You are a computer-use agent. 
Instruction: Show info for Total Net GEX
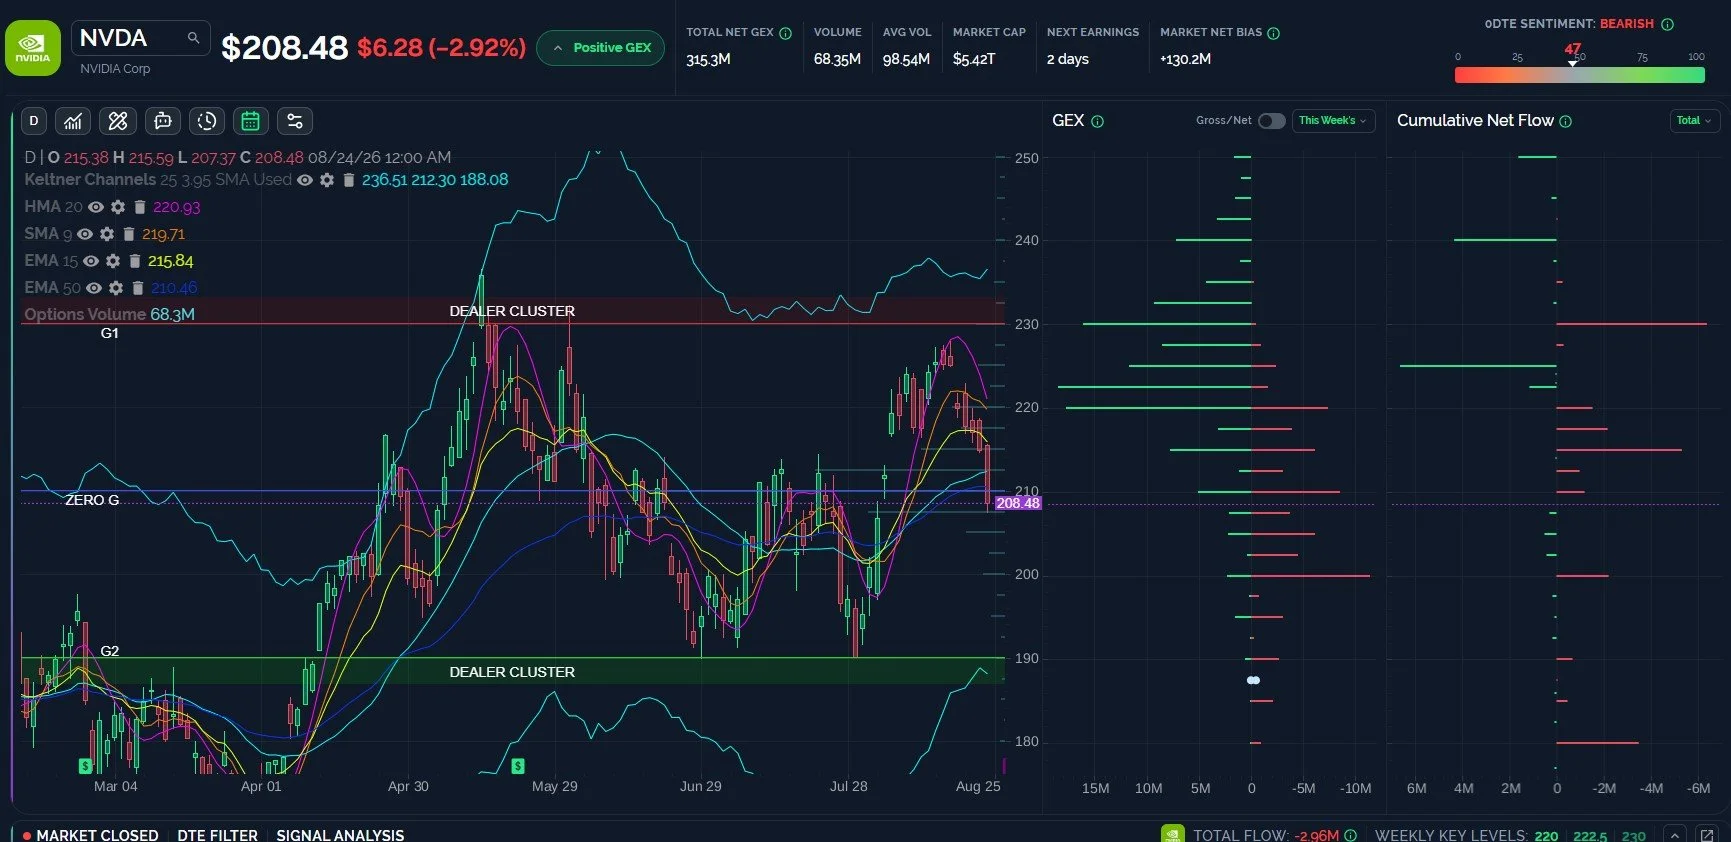[x=786, y=33]
